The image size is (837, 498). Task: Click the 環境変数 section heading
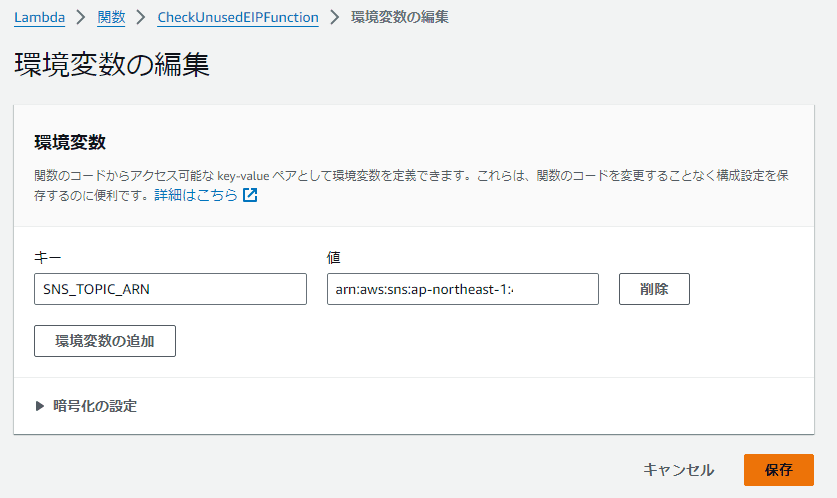pos(70,141)
